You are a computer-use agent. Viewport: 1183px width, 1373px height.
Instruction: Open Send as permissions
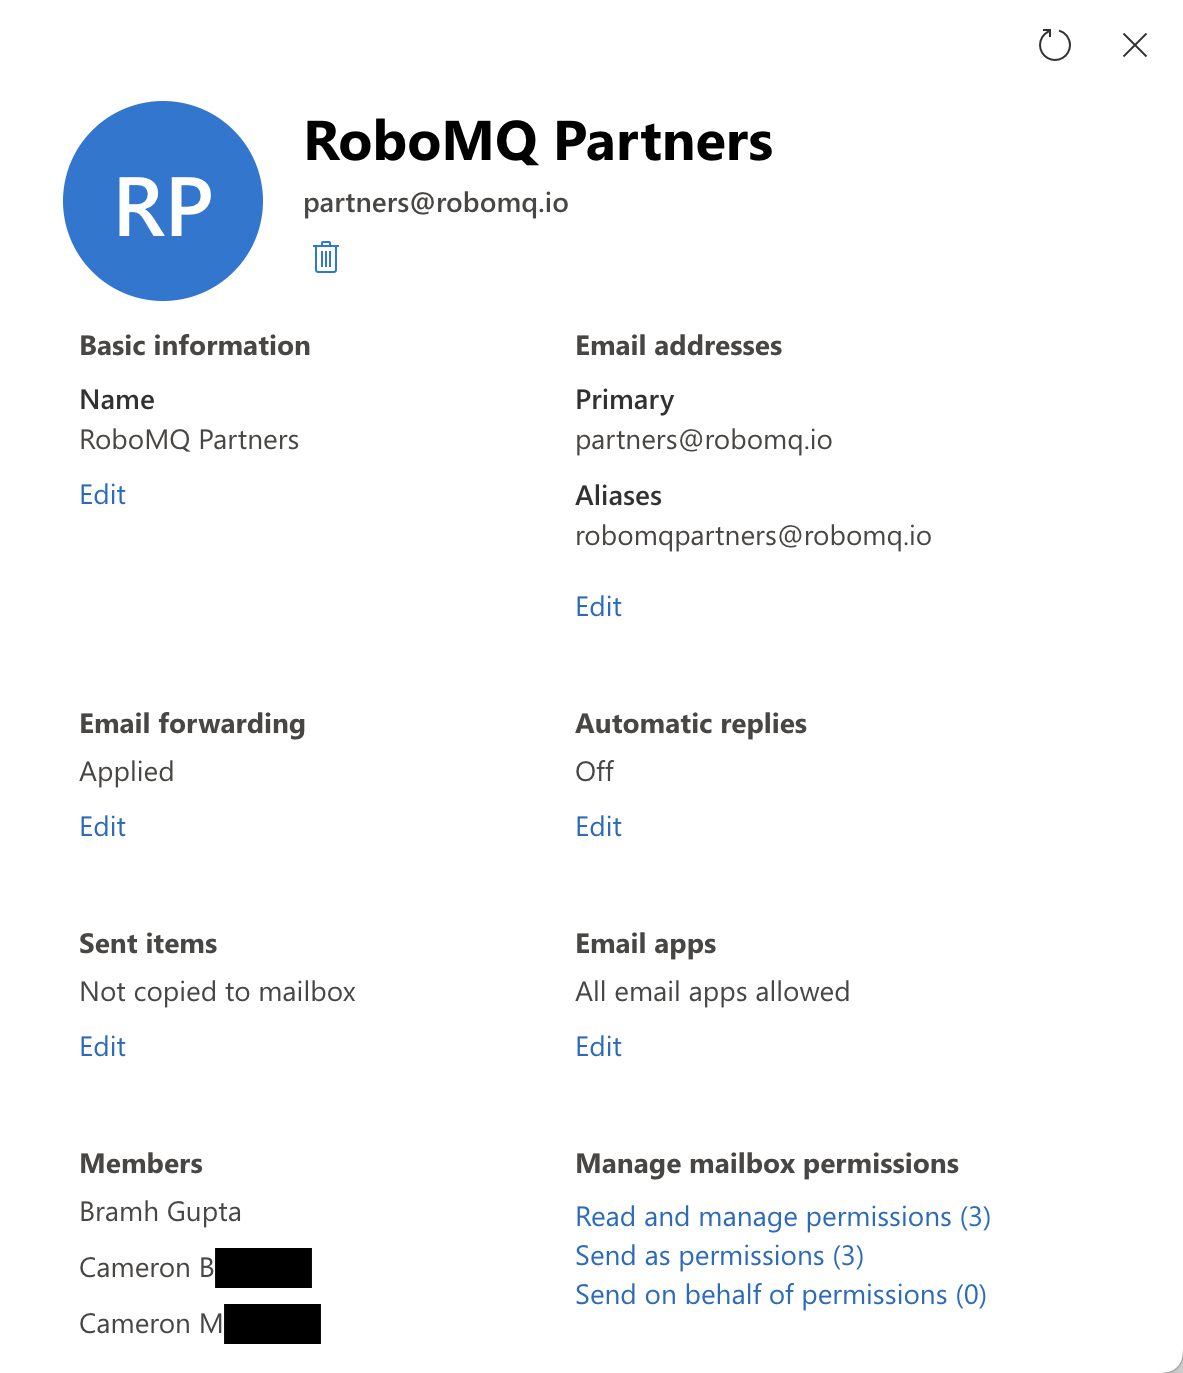[x=719, y=1256]
